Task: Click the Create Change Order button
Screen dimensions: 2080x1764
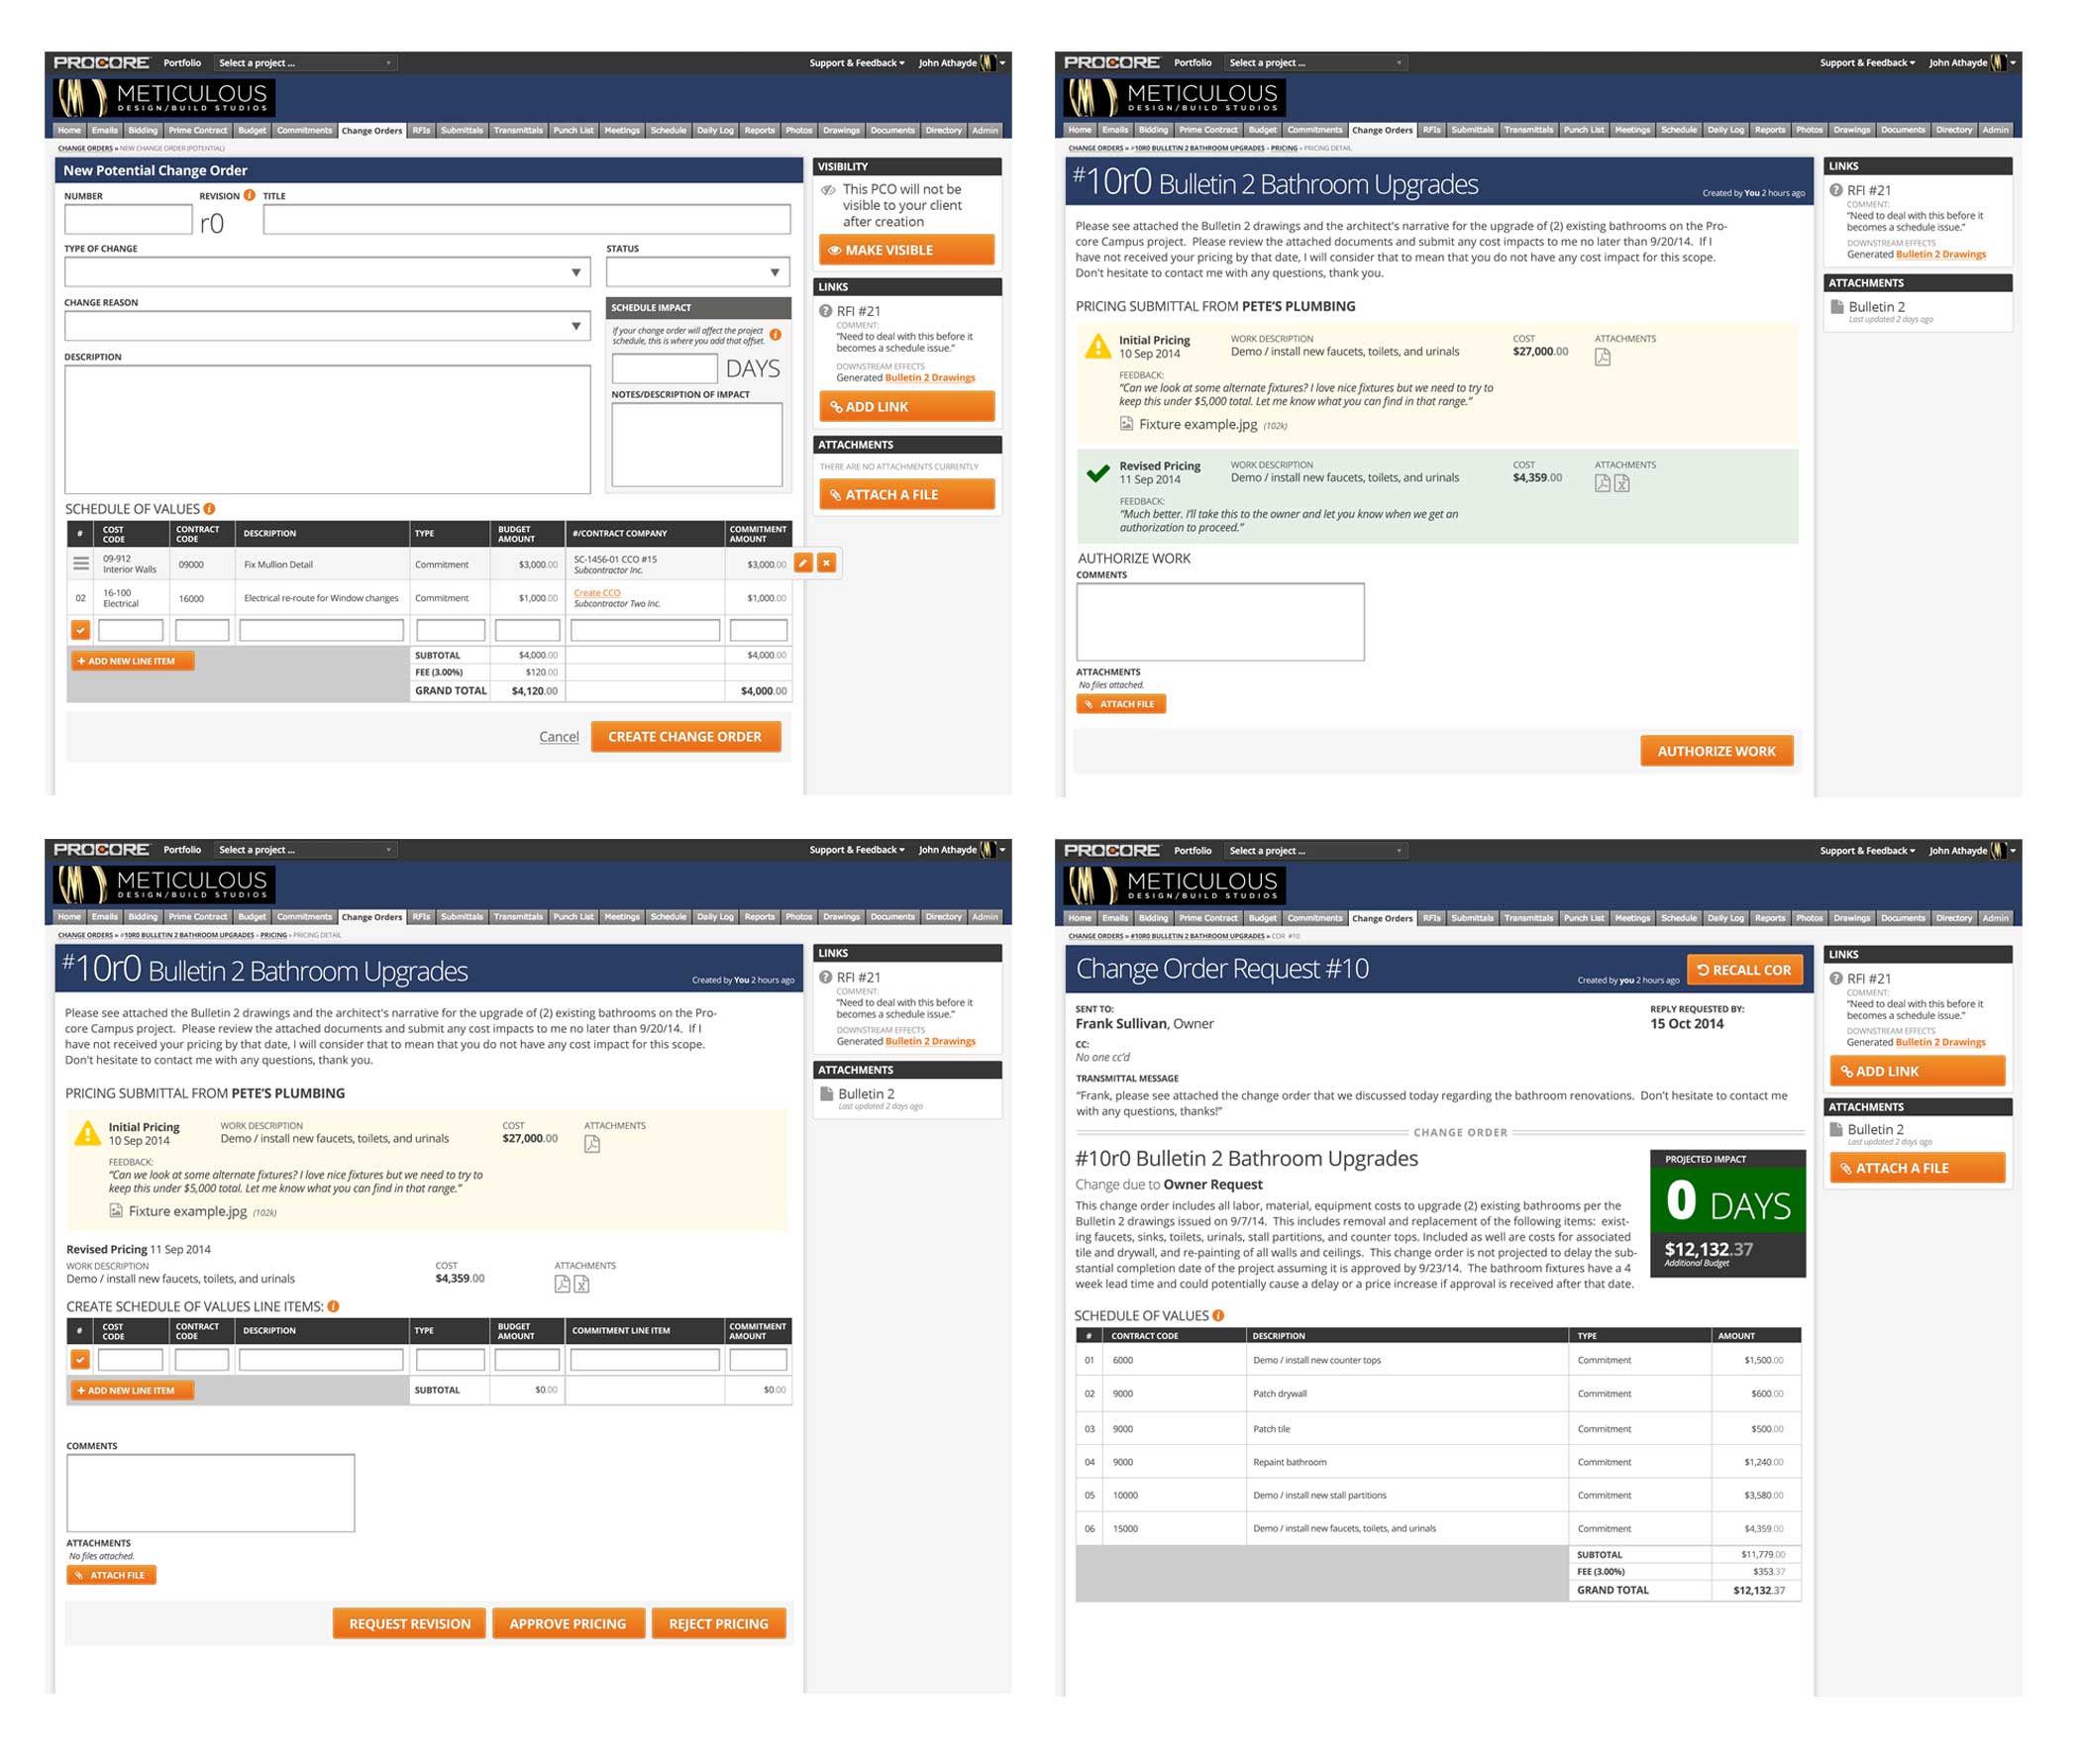Action: [x=684, y=737]
